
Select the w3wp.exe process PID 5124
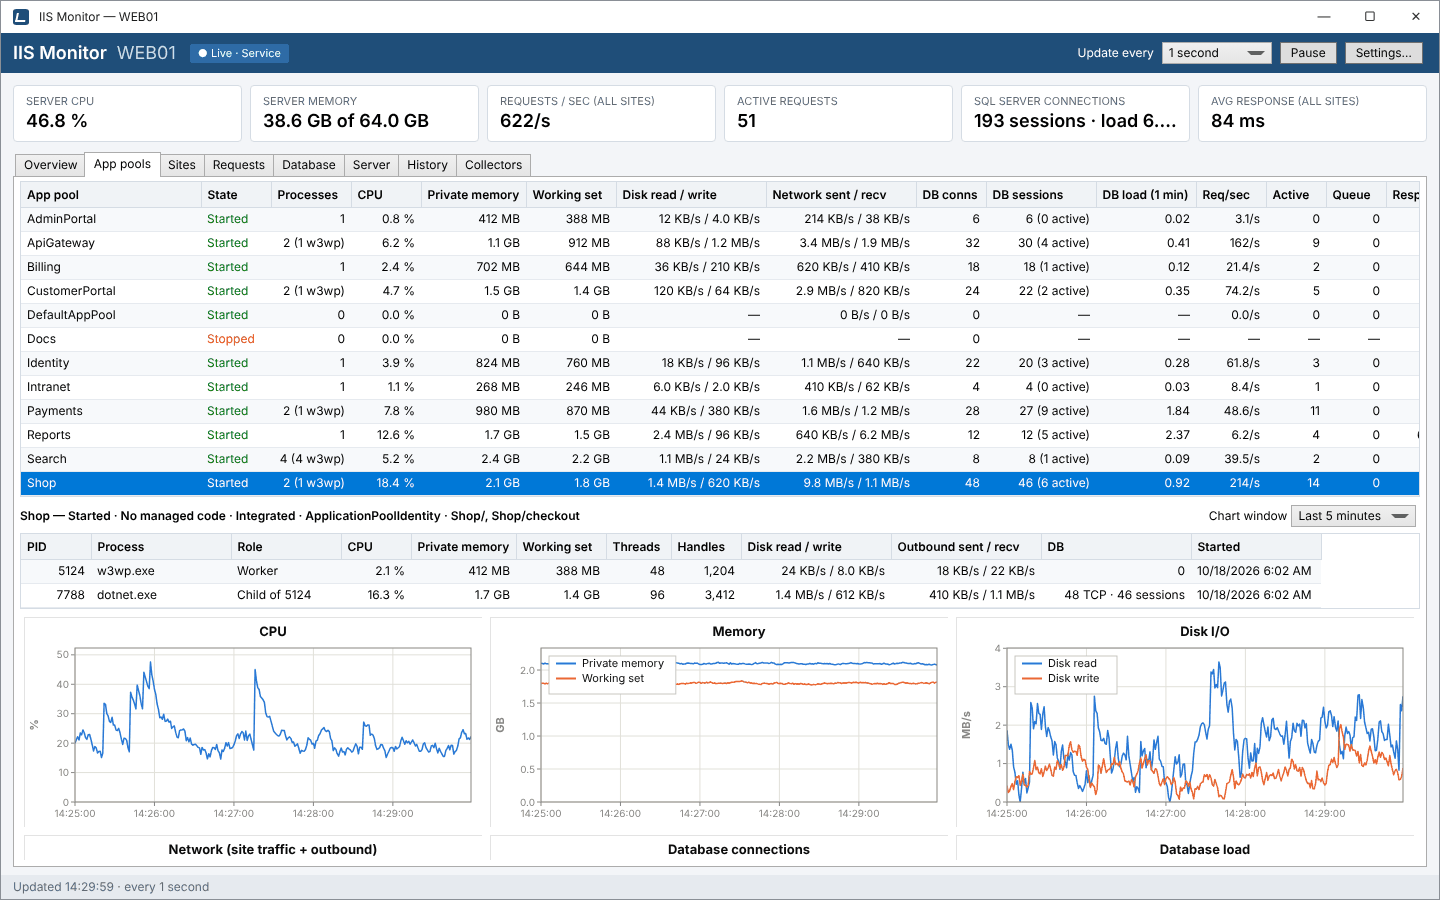tap(671, 571)
